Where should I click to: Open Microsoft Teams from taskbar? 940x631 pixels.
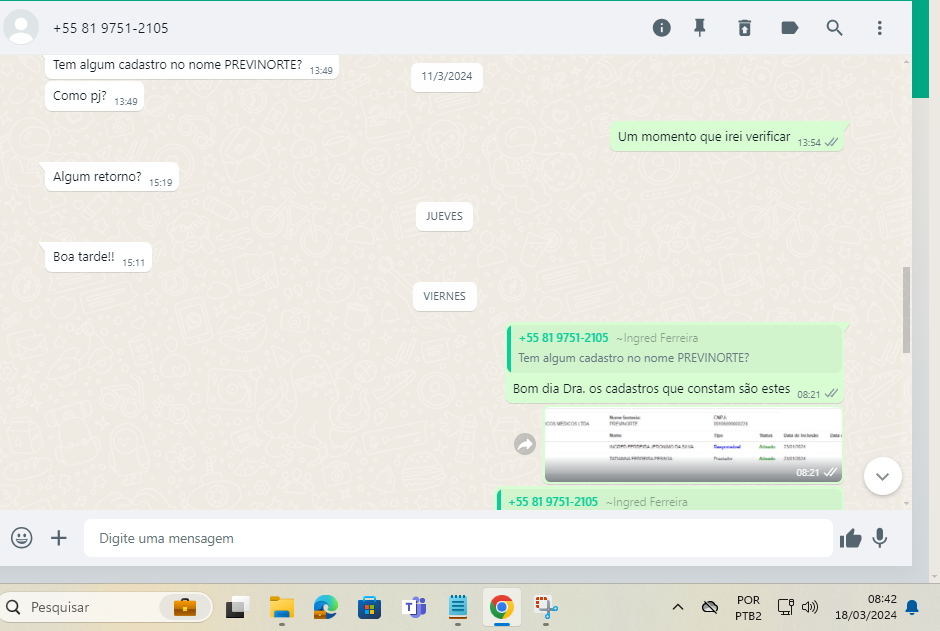(x=414, y=608)
